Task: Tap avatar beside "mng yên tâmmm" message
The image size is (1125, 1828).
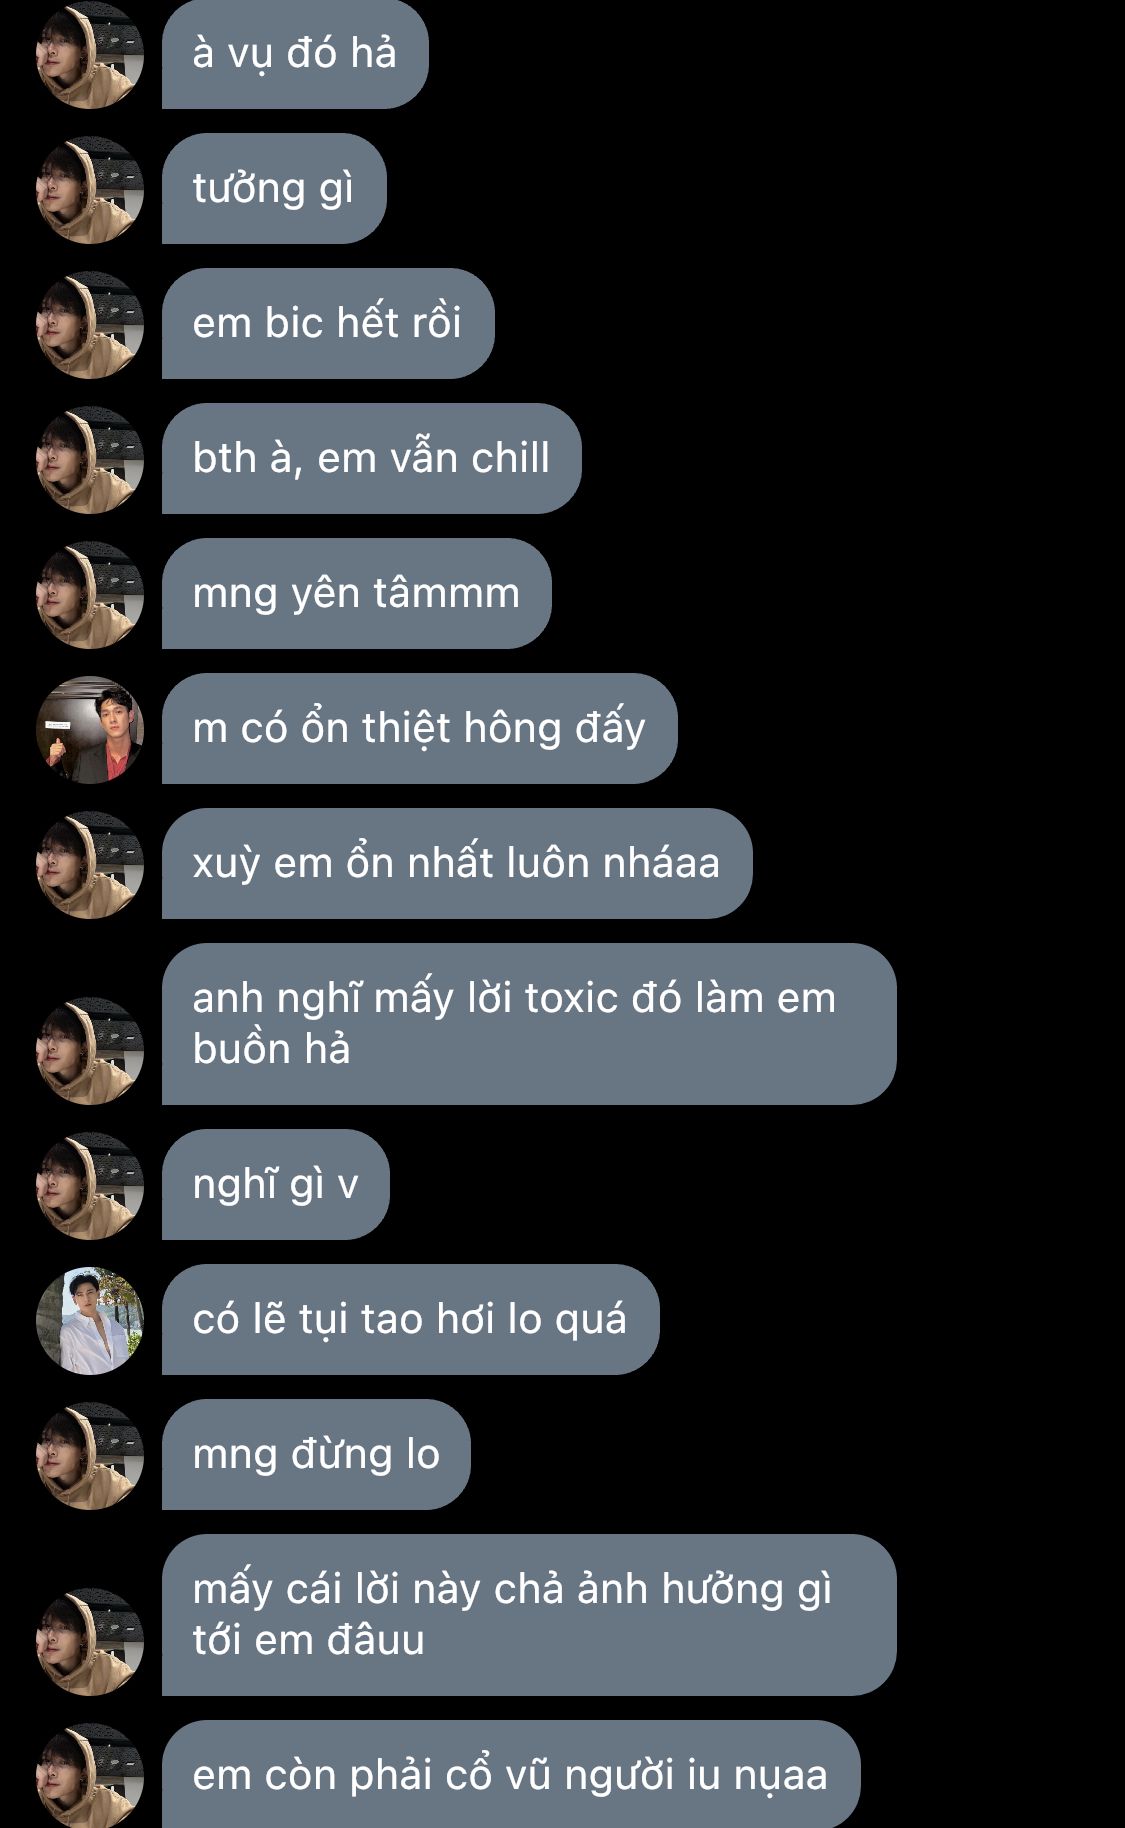Action: click(x=90, y=595)
